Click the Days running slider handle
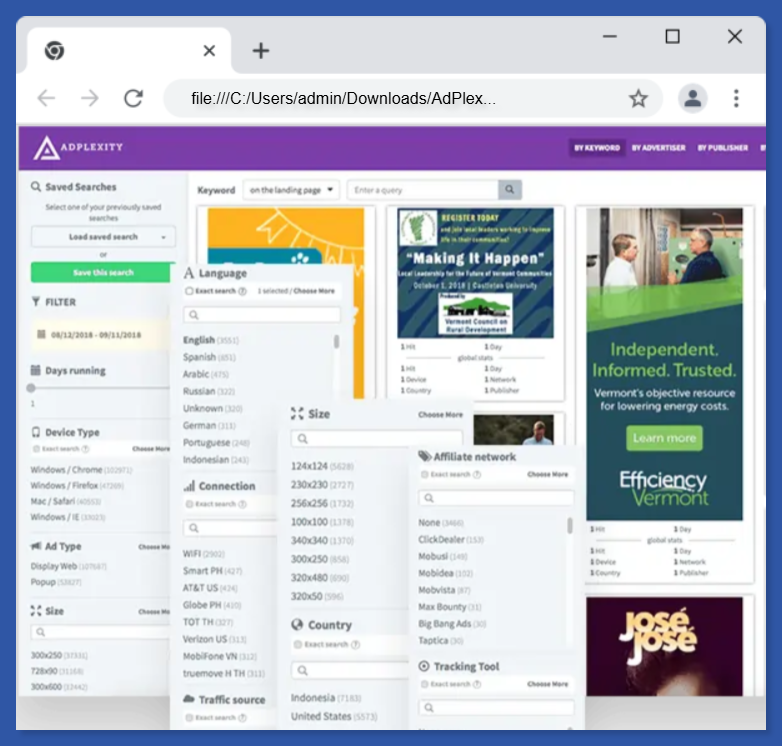Image resolution: width=782 pixels, height=746 pixels. [x=31, y=388]
